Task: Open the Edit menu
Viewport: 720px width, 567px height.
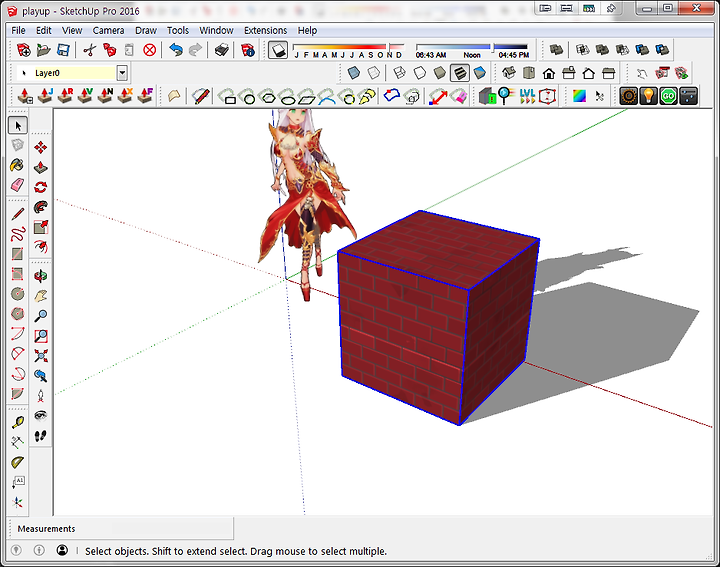Action: [44, 30]
